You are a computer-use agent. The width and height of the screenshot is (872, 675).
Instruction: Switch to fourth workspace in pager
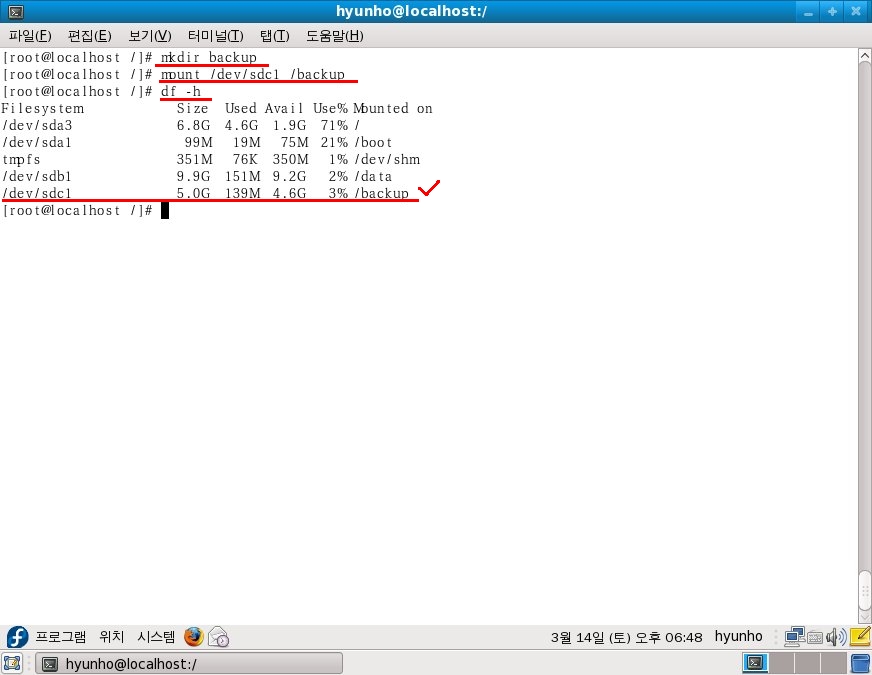833,663
